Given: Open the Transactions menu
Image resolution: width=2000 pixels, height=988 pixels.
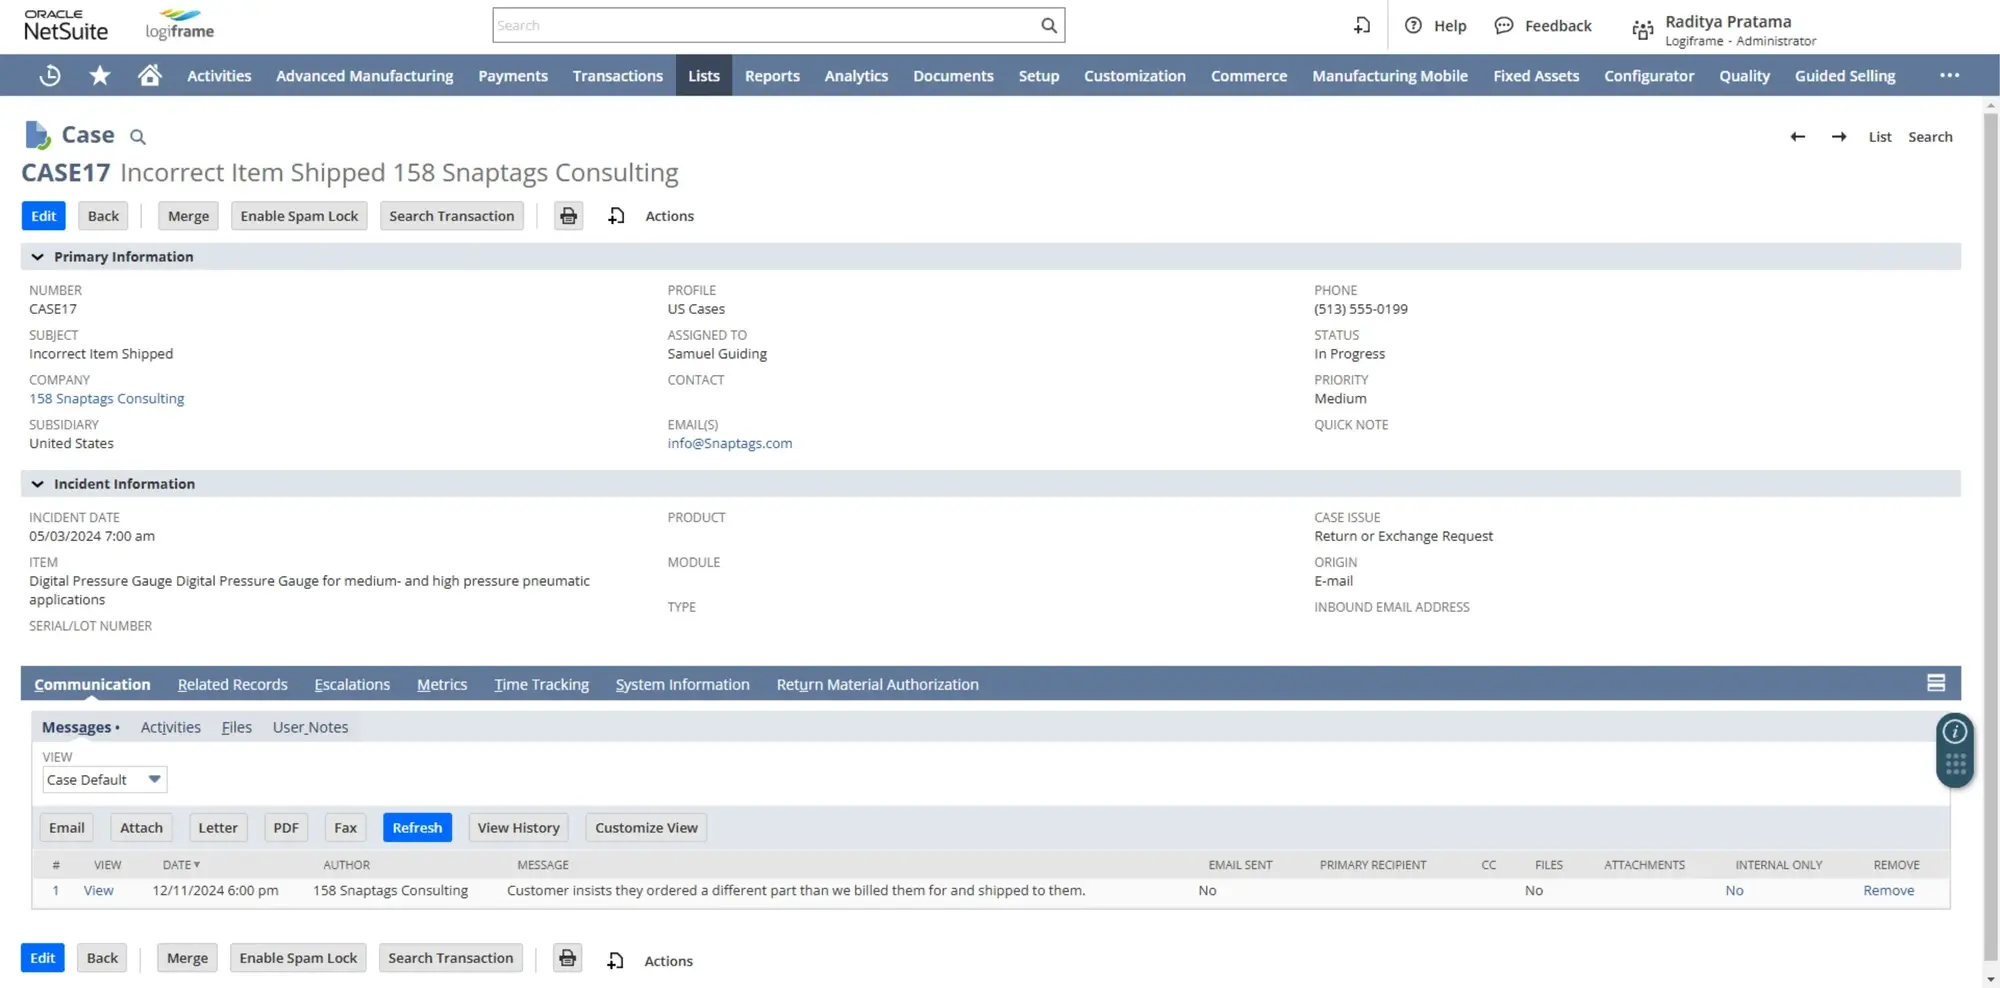Looking at the screenshot, I should 617,75.
